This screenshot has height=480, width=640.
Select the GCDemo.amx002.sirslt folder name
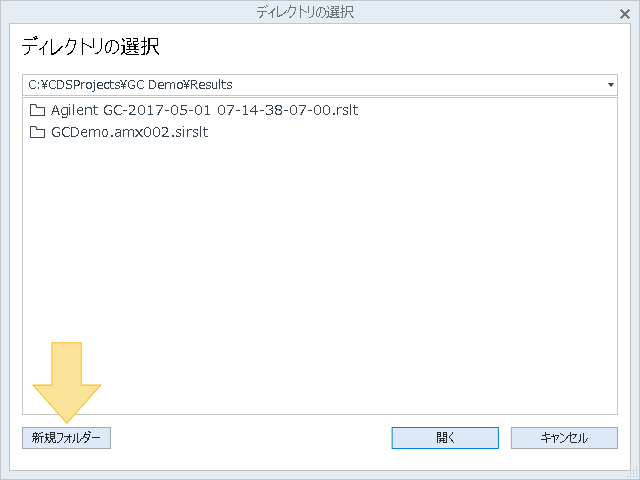coord(129,132)
